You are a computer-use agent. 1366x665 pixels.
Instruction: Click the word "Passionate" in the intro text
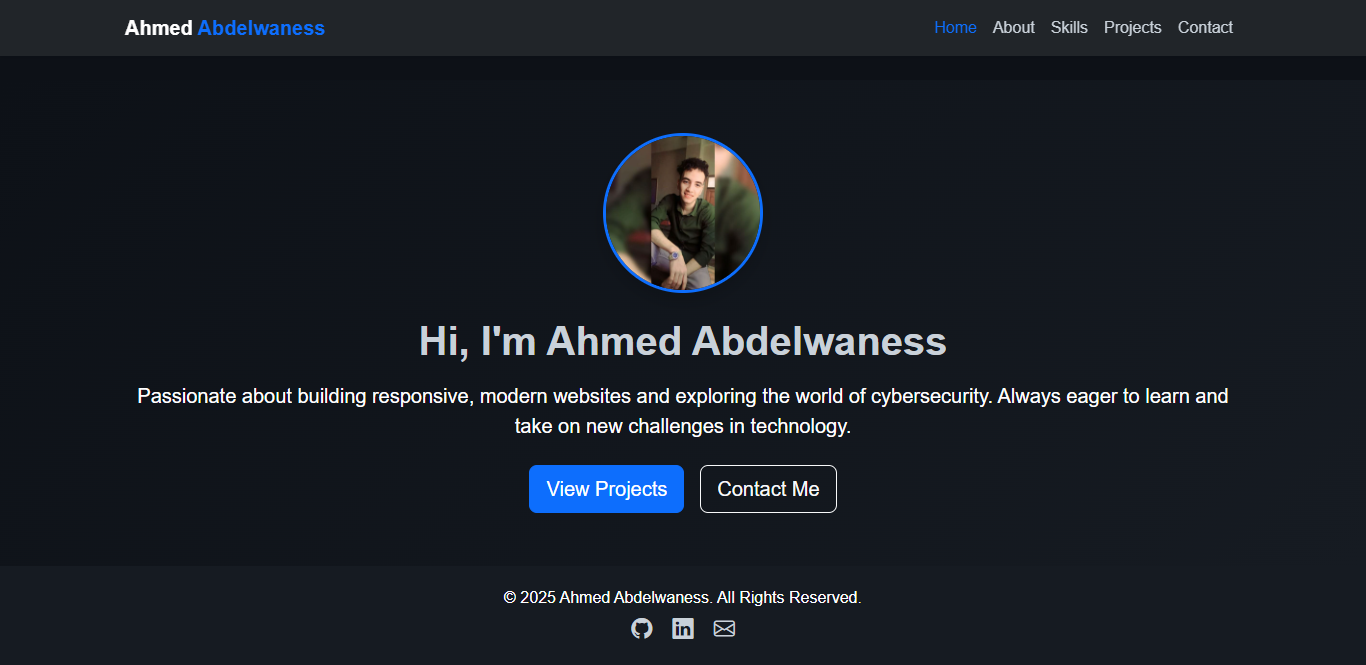pos(187,396)
